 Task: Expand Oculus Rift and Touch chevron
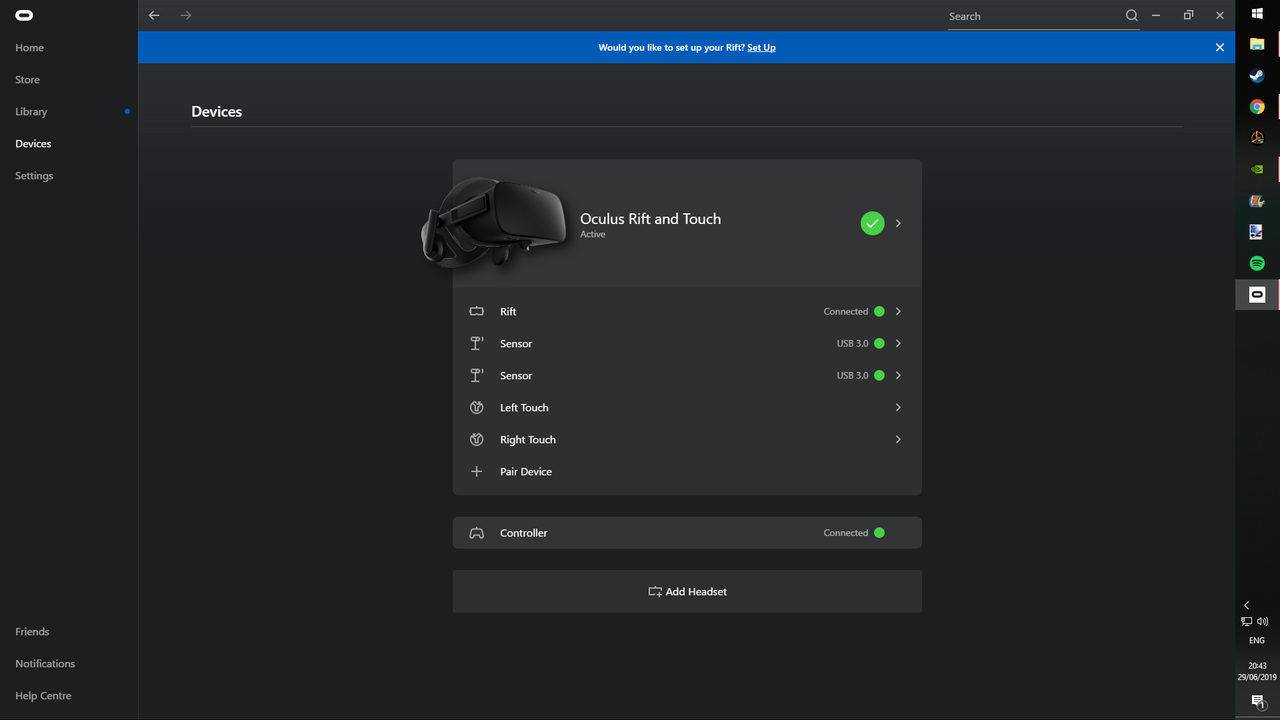pos(898,223)
